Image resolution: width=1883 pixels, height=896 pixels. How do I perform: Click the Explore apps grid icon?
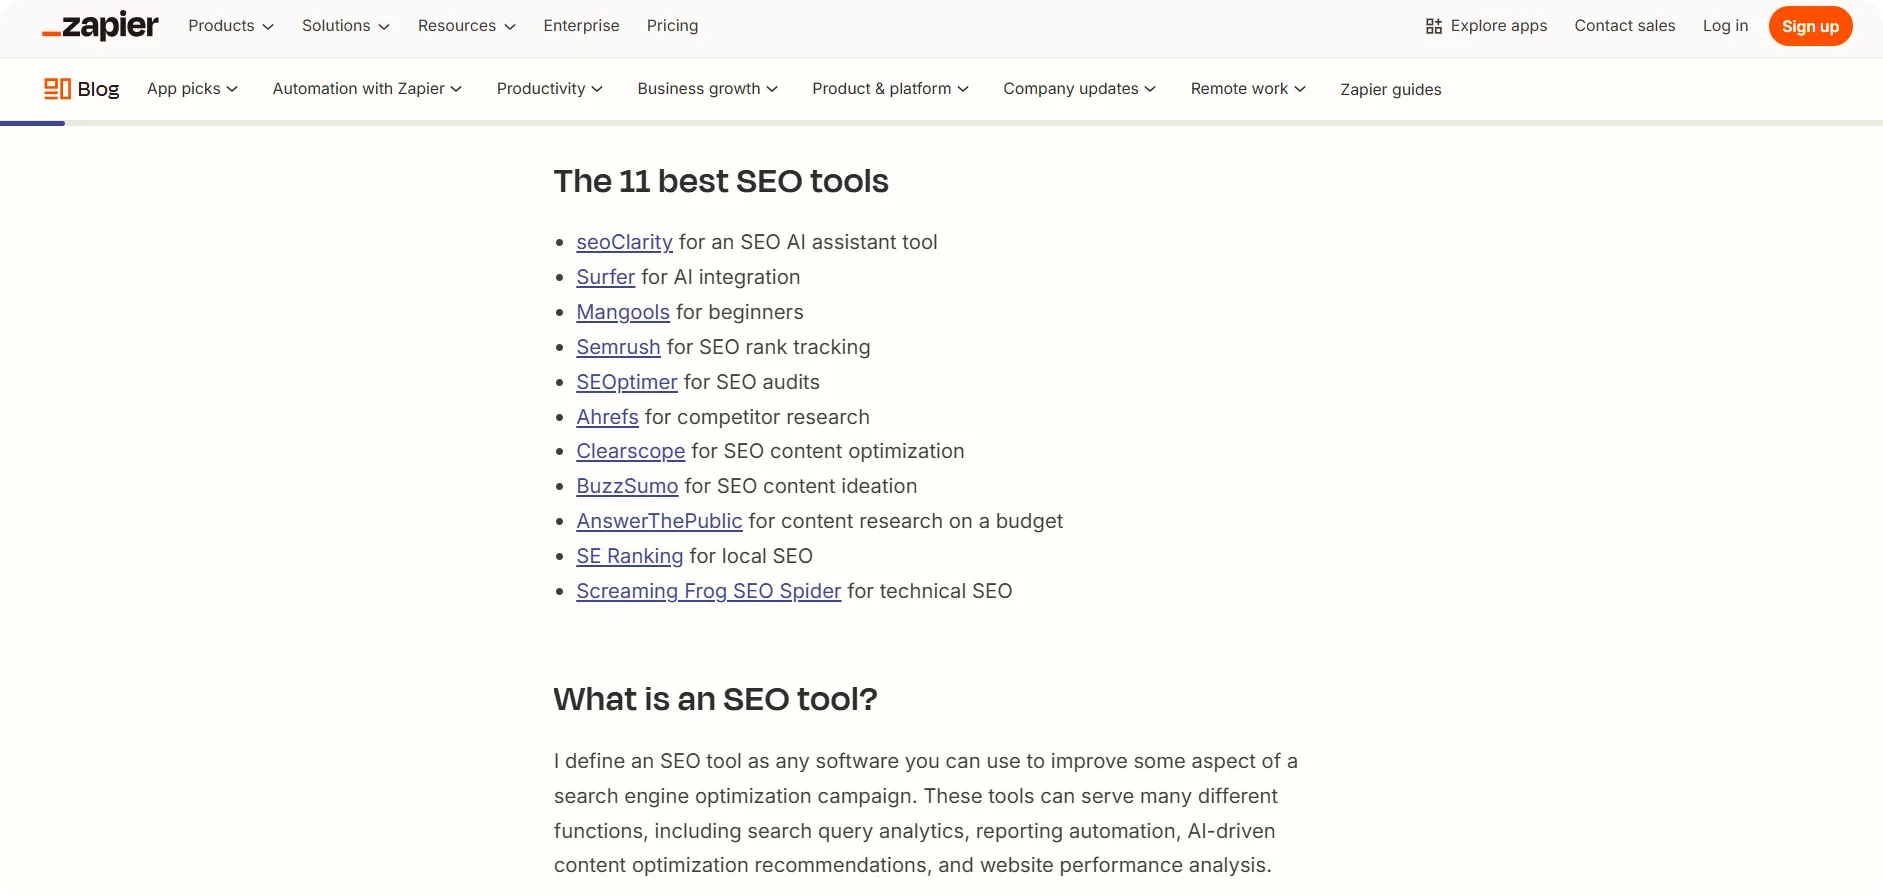(x=1434, y=26)
